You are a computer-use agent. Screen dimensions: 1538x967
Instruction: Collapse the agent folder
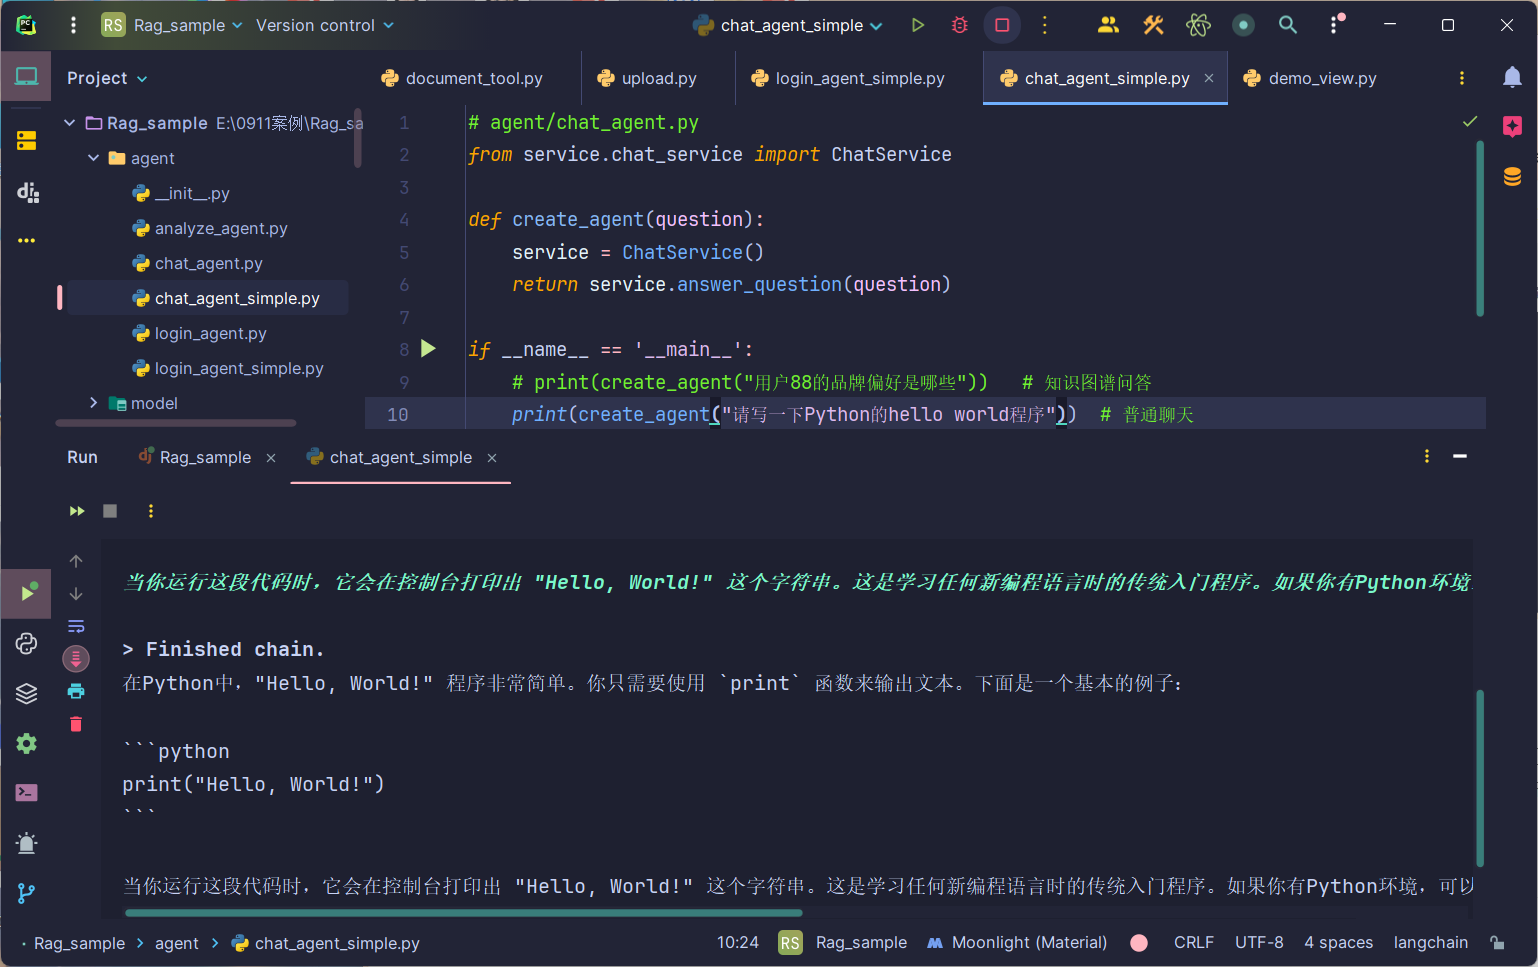[93, 158]
